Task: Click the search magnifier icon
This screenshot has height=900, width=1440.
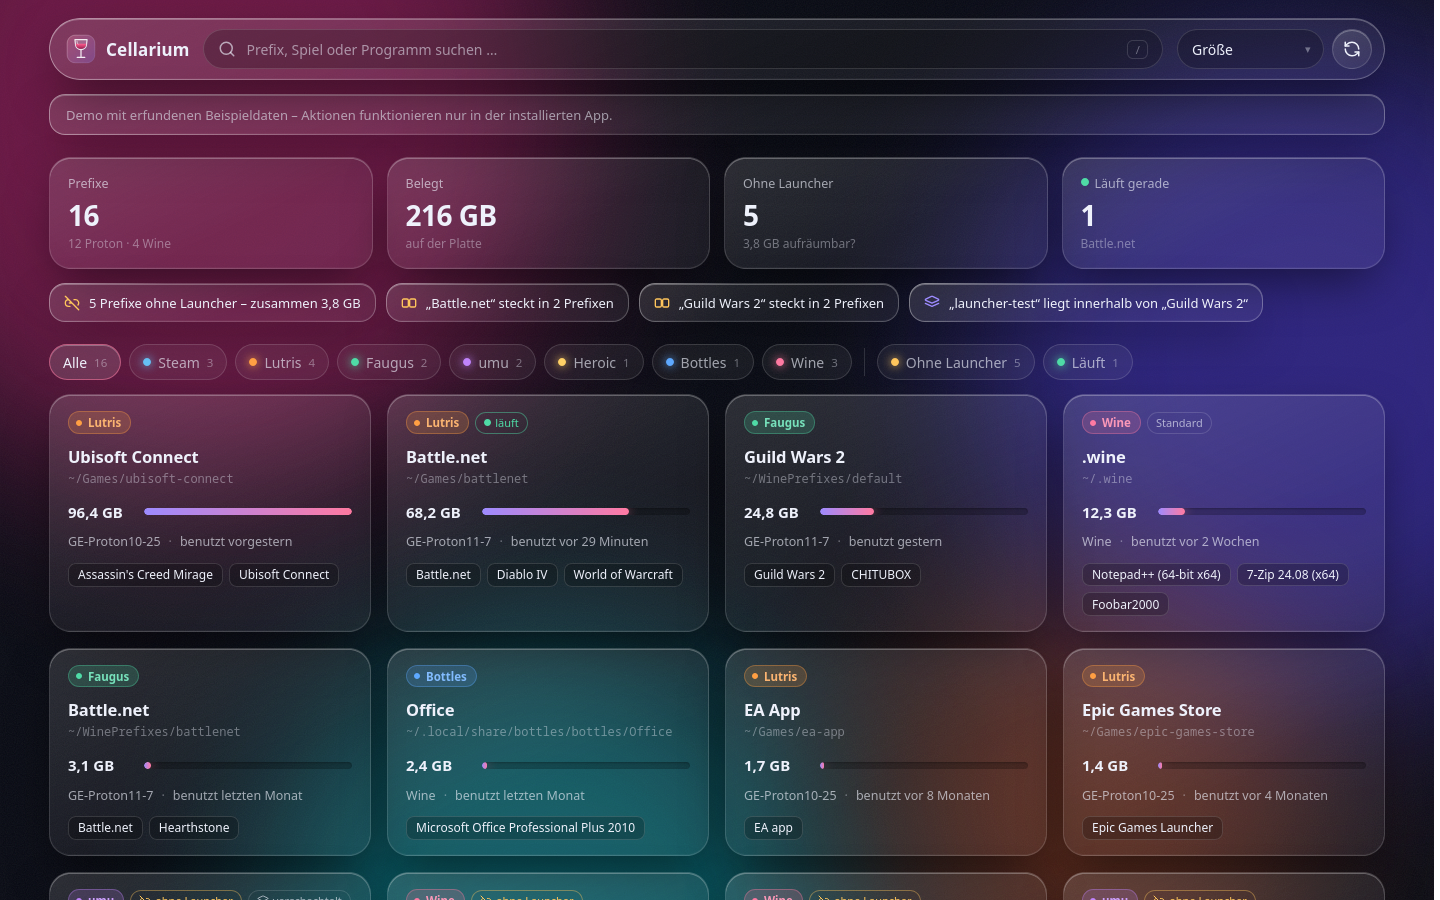Action: (x=227, y=49)
